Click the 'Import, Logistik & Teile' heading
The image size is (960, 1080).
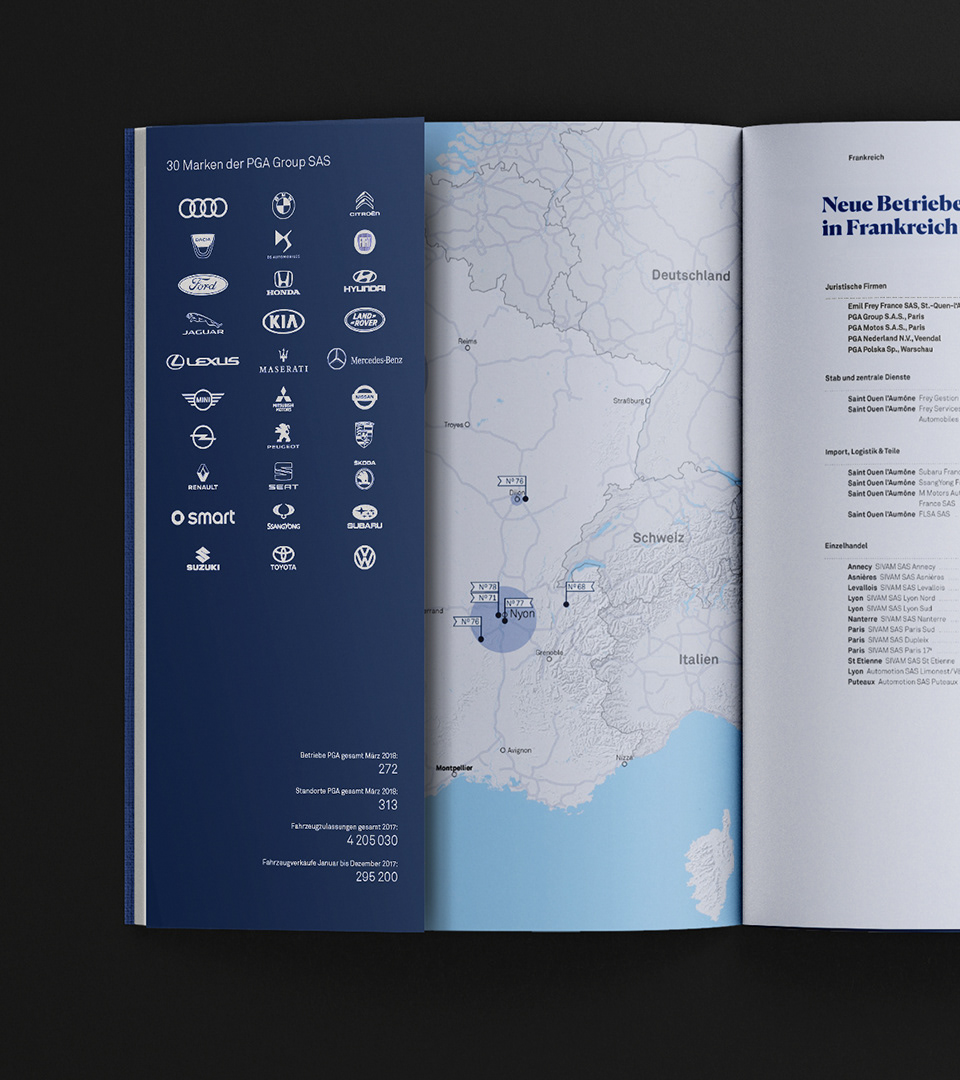click(862, 452)
